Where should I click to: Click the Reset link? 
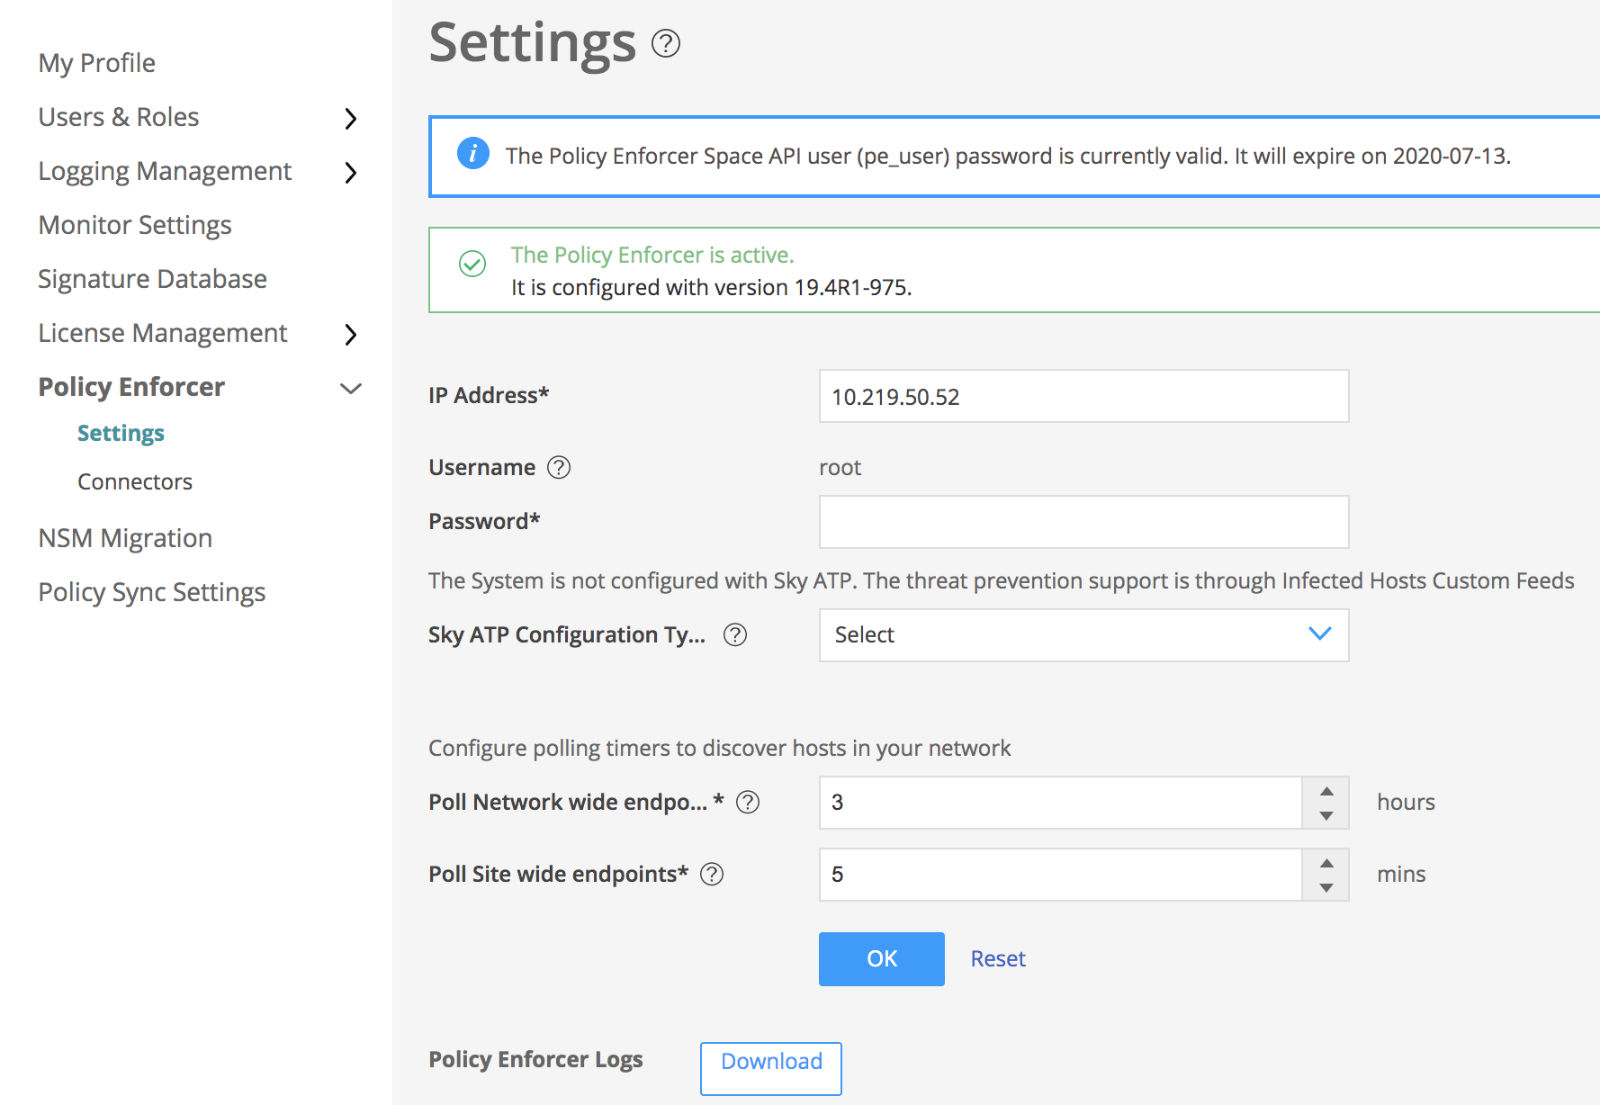tap(997, 958)
